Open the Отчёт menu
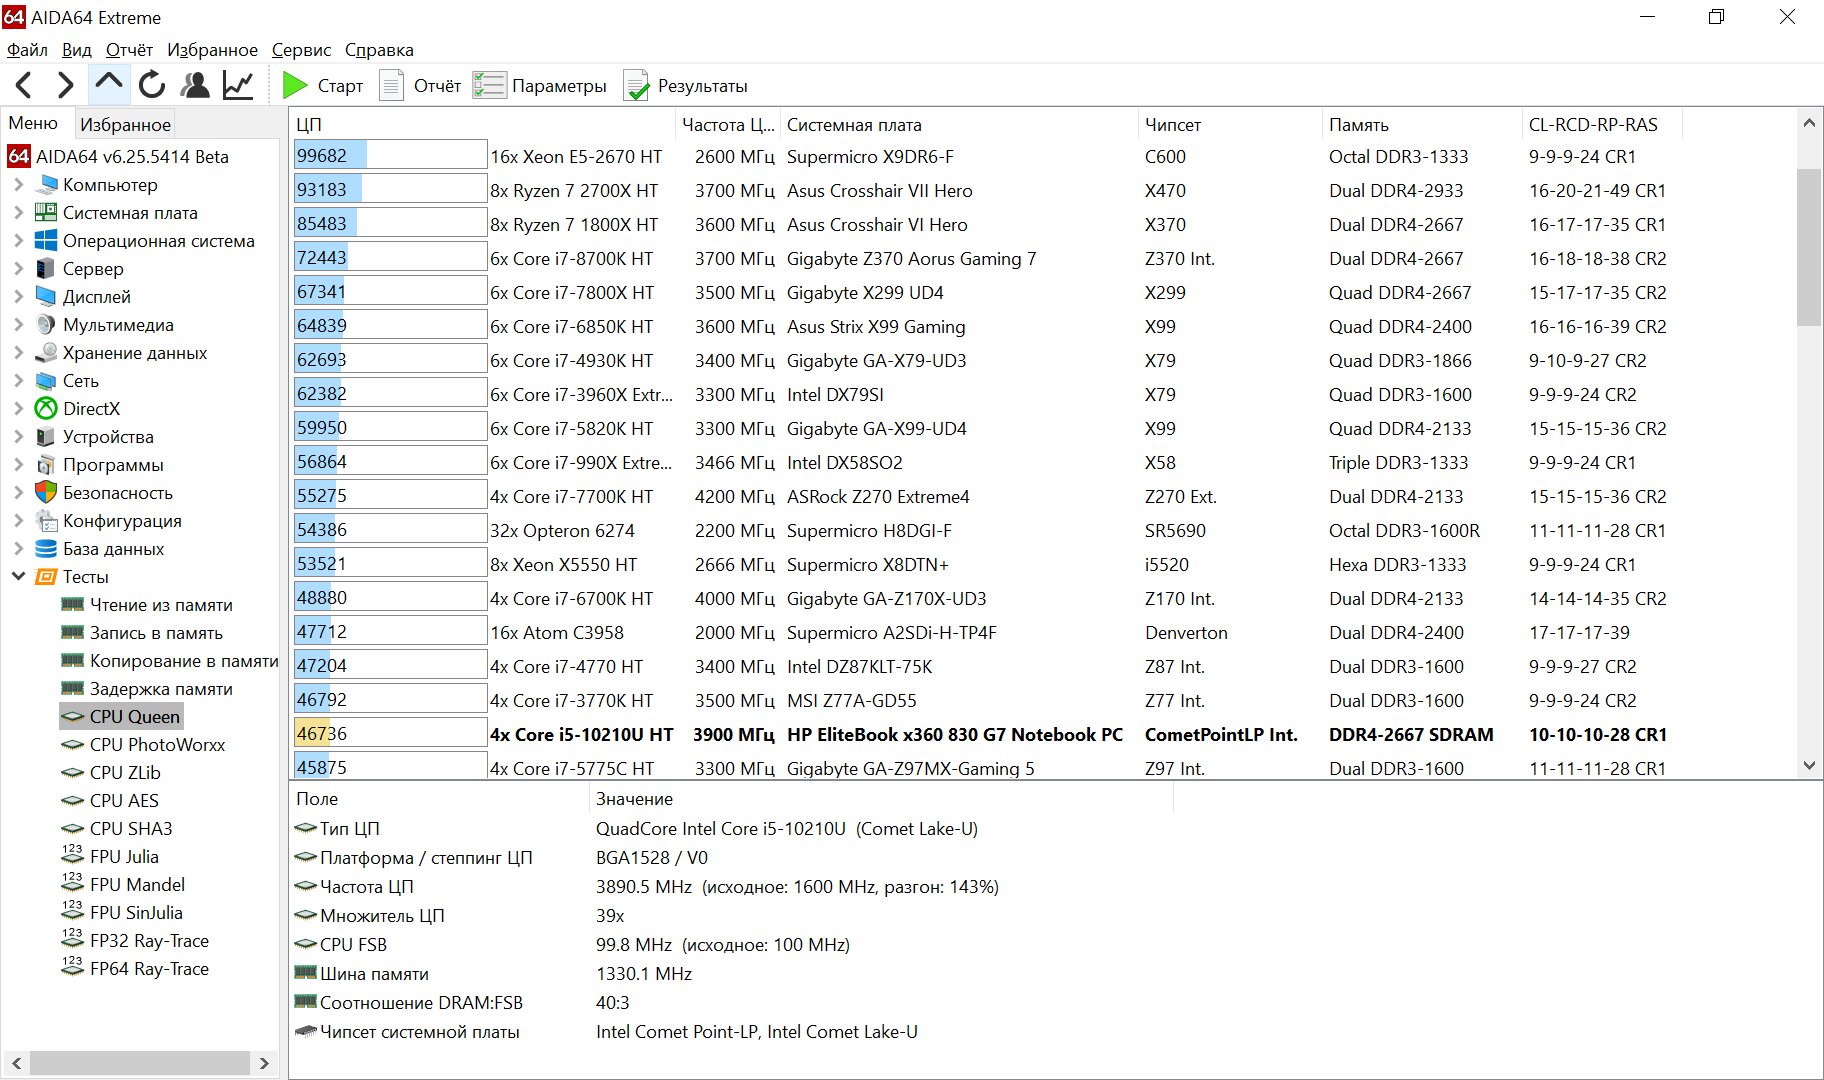This screenshot has width=1824, height=1080. (129, 50)
